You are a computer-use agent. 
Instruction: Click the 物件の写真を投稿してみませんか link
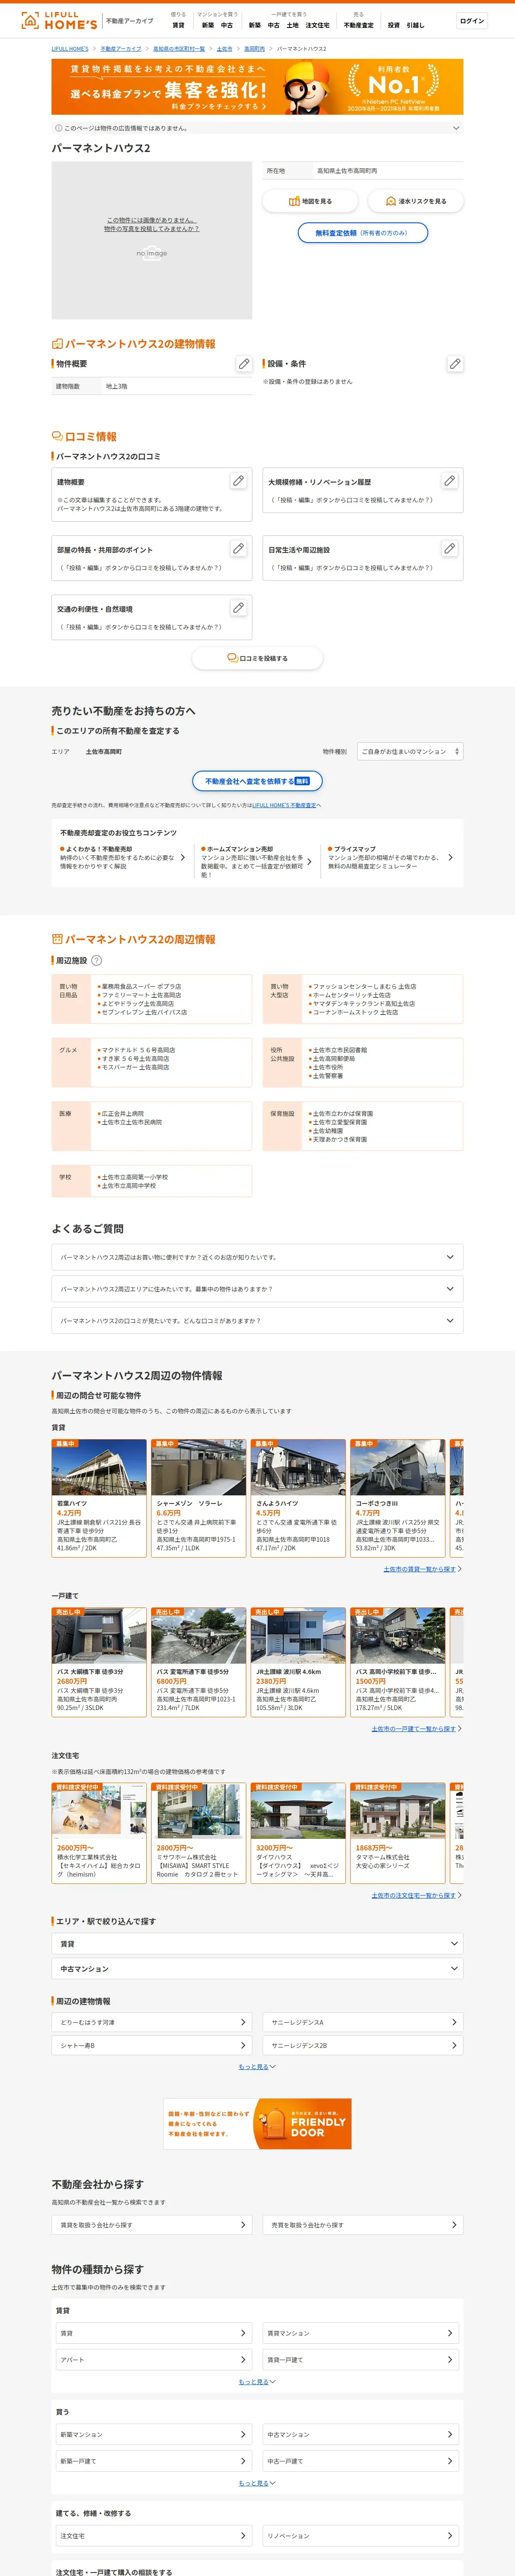point(152,229)
